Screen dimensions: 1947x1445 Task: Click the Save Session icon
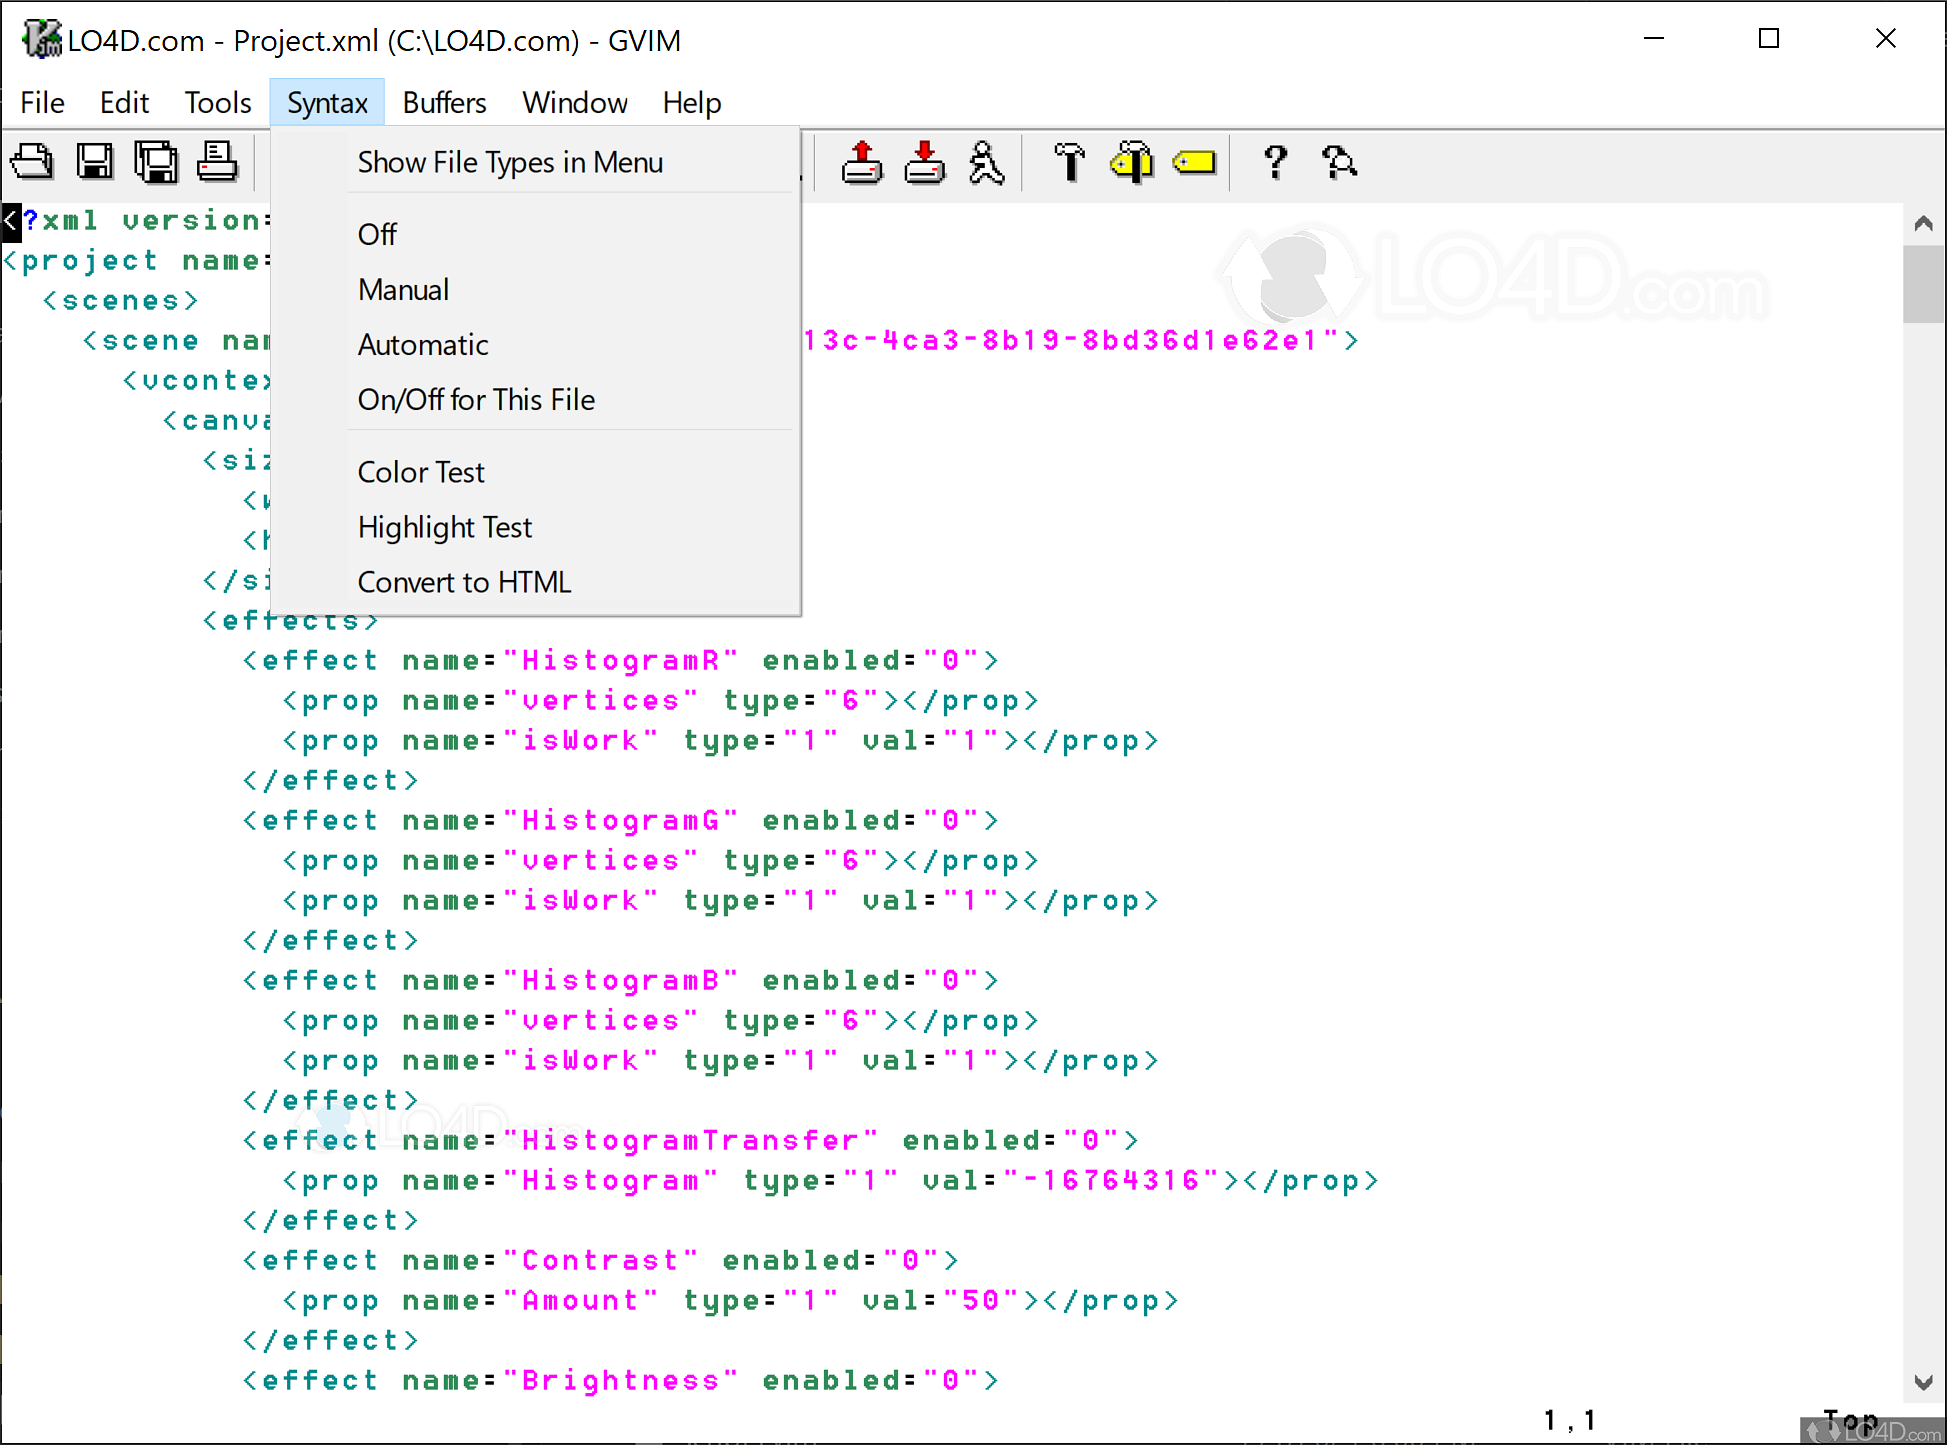[x=925, y=162]
